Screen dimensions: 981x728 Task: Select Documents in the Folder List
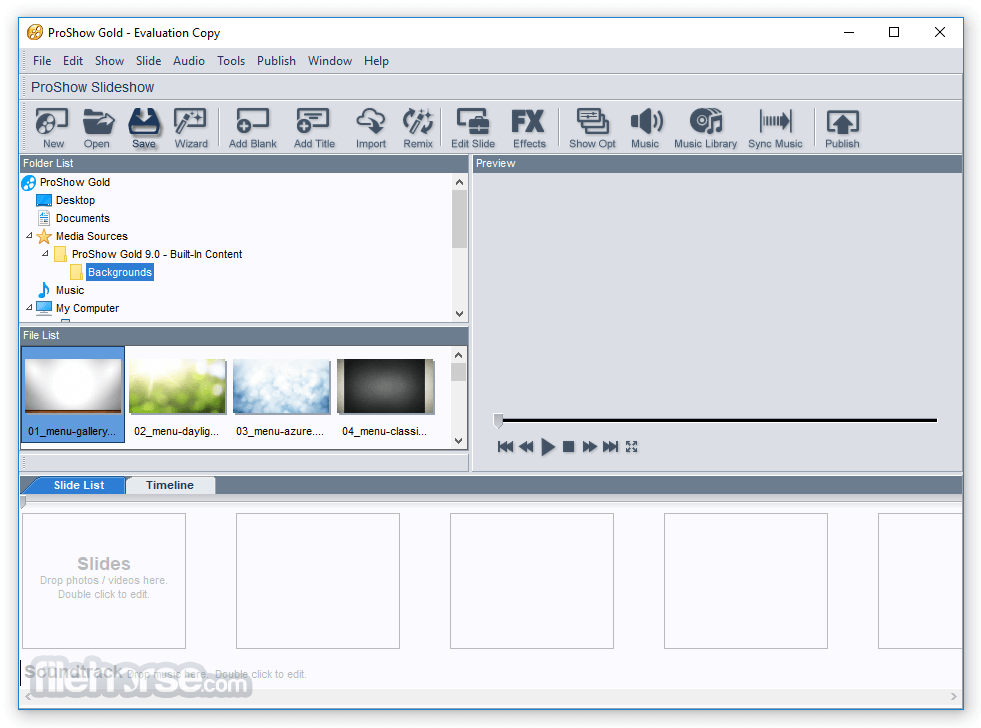(x=83, y=218)
